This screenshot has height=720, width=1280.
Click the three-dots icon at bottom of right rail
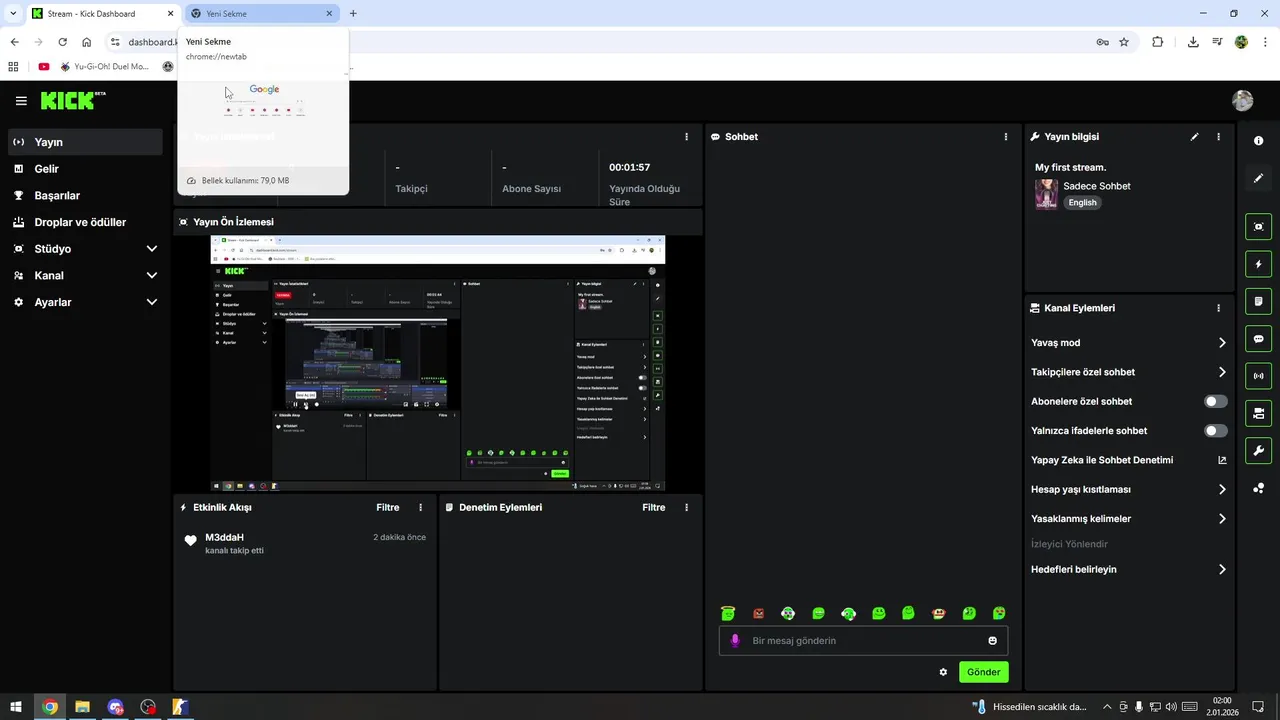[x=1259, y=488]
